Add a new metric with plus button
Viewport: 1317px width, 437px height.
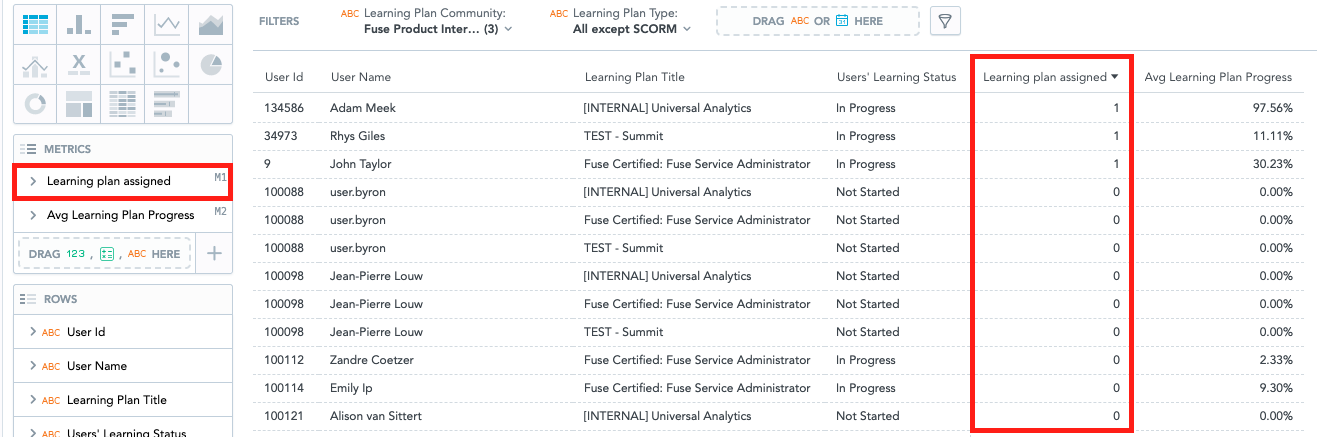pyautogui.click(x=214, y=254)
